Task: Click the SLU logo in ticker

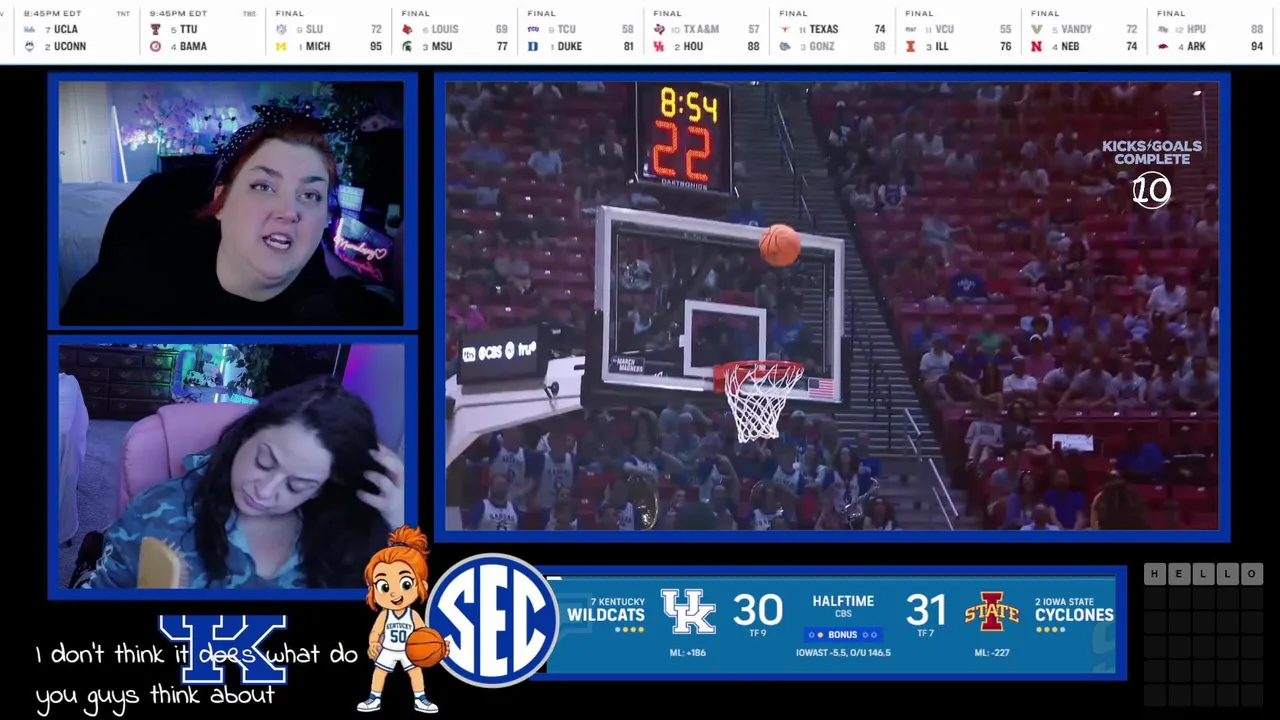Action: (x=281, y=30)
